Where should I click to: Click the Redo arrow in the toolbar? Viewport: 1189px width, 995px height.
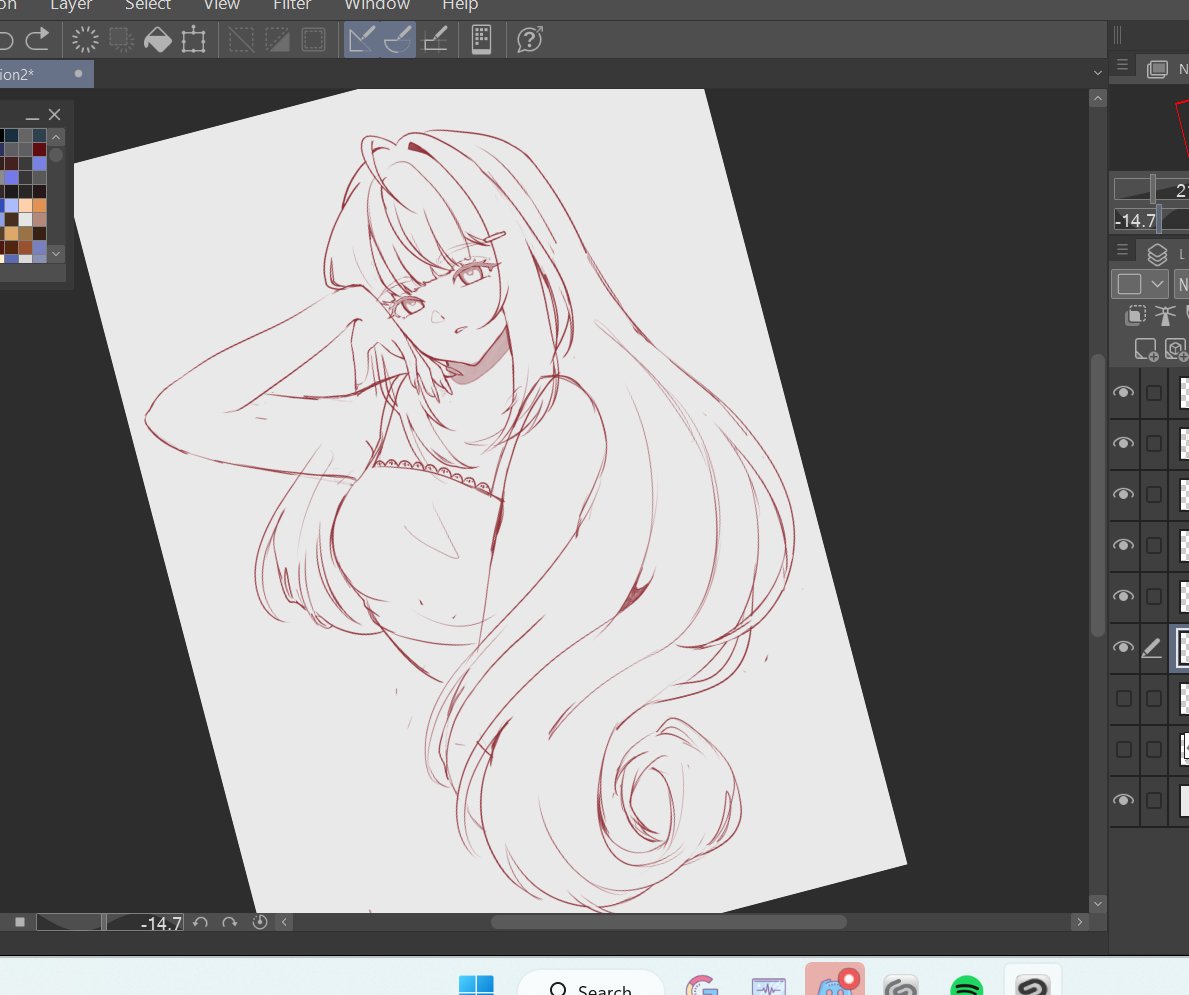(38, 40)
